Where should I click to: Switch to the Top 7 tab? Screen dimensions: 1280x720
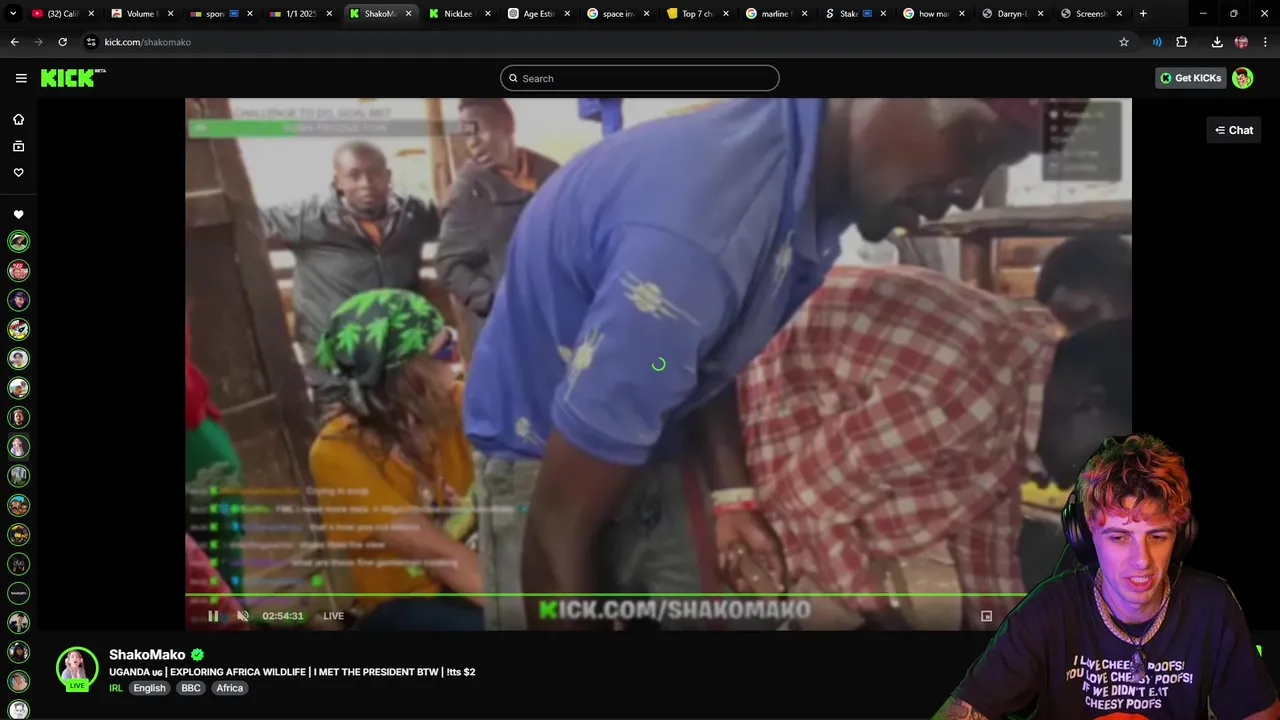[x=697, y=14]
